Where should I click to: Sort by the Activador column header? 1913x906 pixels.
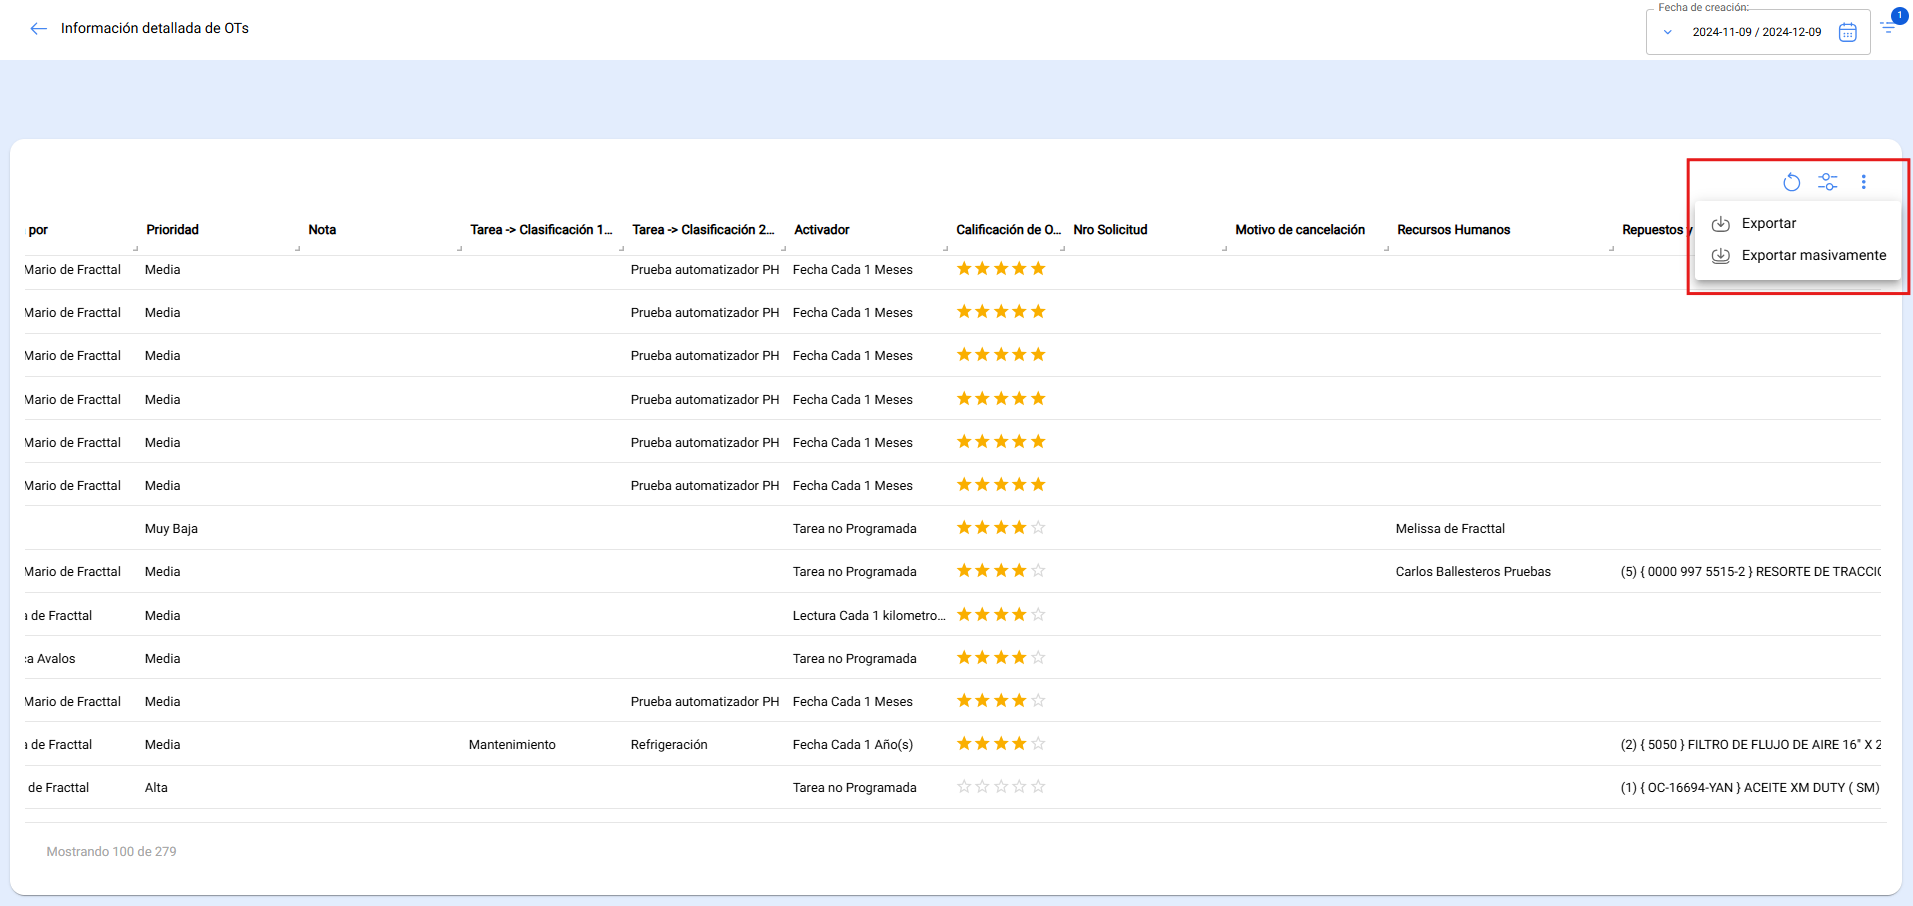pos(821,230)
